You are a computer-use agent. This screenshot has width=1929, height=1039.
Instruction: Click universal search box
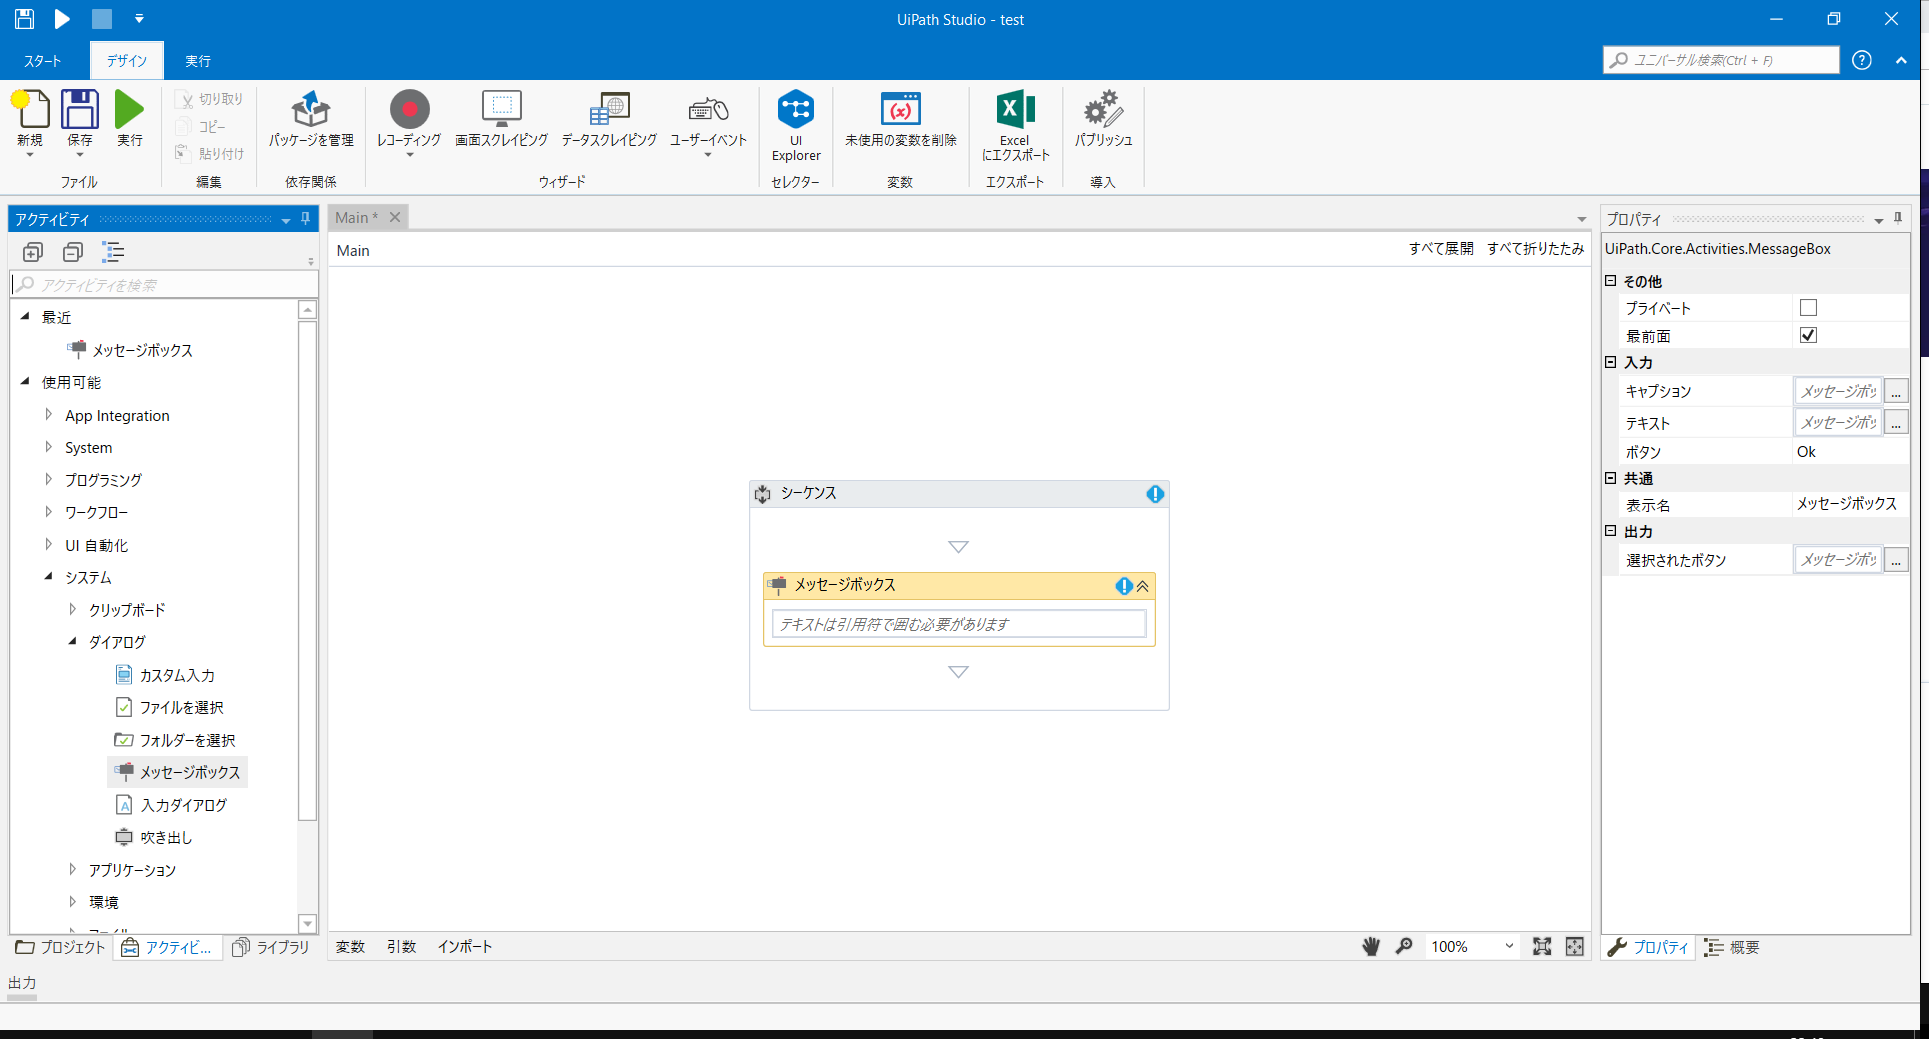click(x=1721, y=60)
